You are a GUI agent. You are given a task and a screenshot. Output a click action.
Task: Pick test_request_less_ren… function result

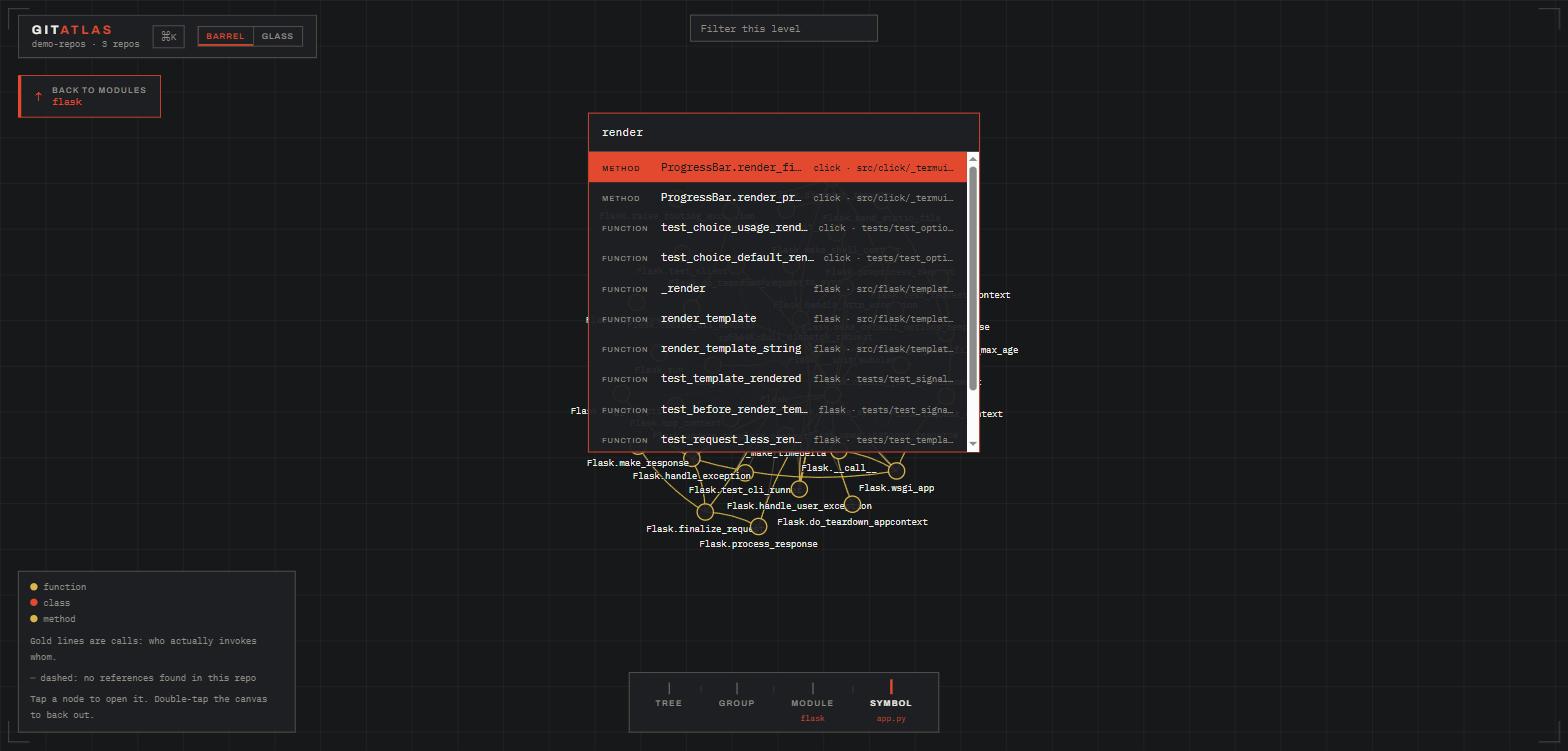coord(778,440)
